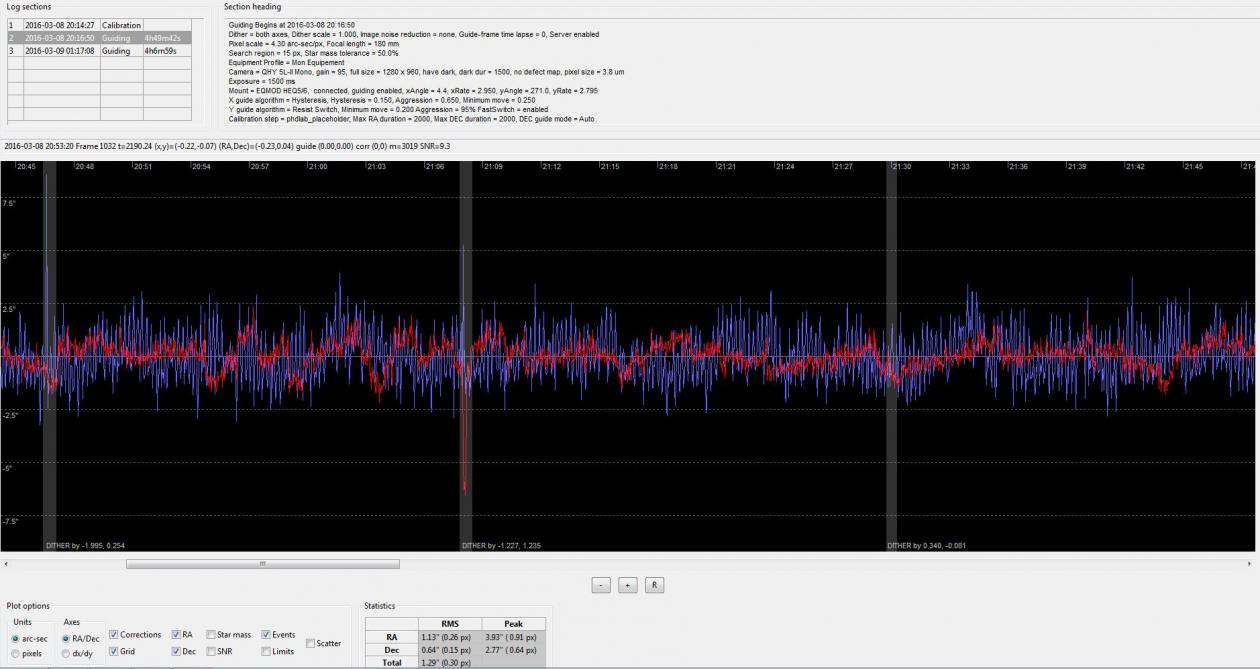This screenshot has height=669, width=1260.
Task: Click the RMS column header in Statistics
Action: (x=449, y=623)
